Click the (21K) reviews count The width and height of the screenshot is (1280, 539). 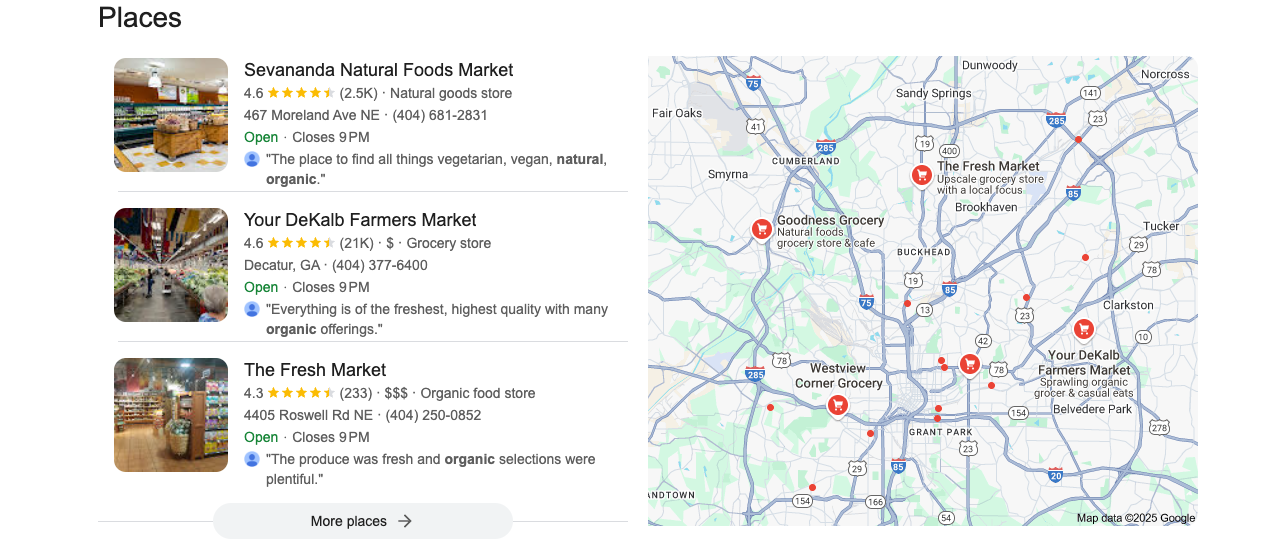[x=356, y=243]
